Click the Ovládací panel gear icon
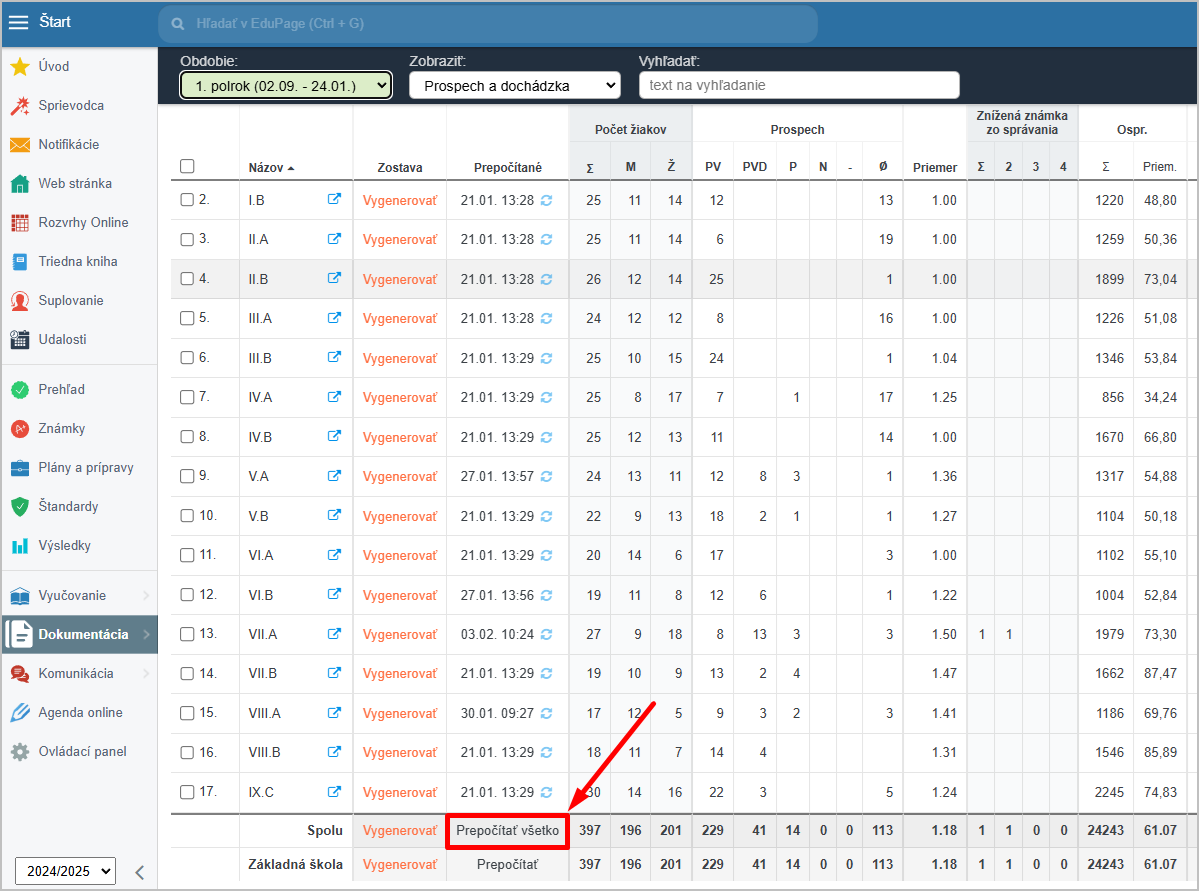The height and width of the screenshot is (891, 1199). click(x=19, y=752)
